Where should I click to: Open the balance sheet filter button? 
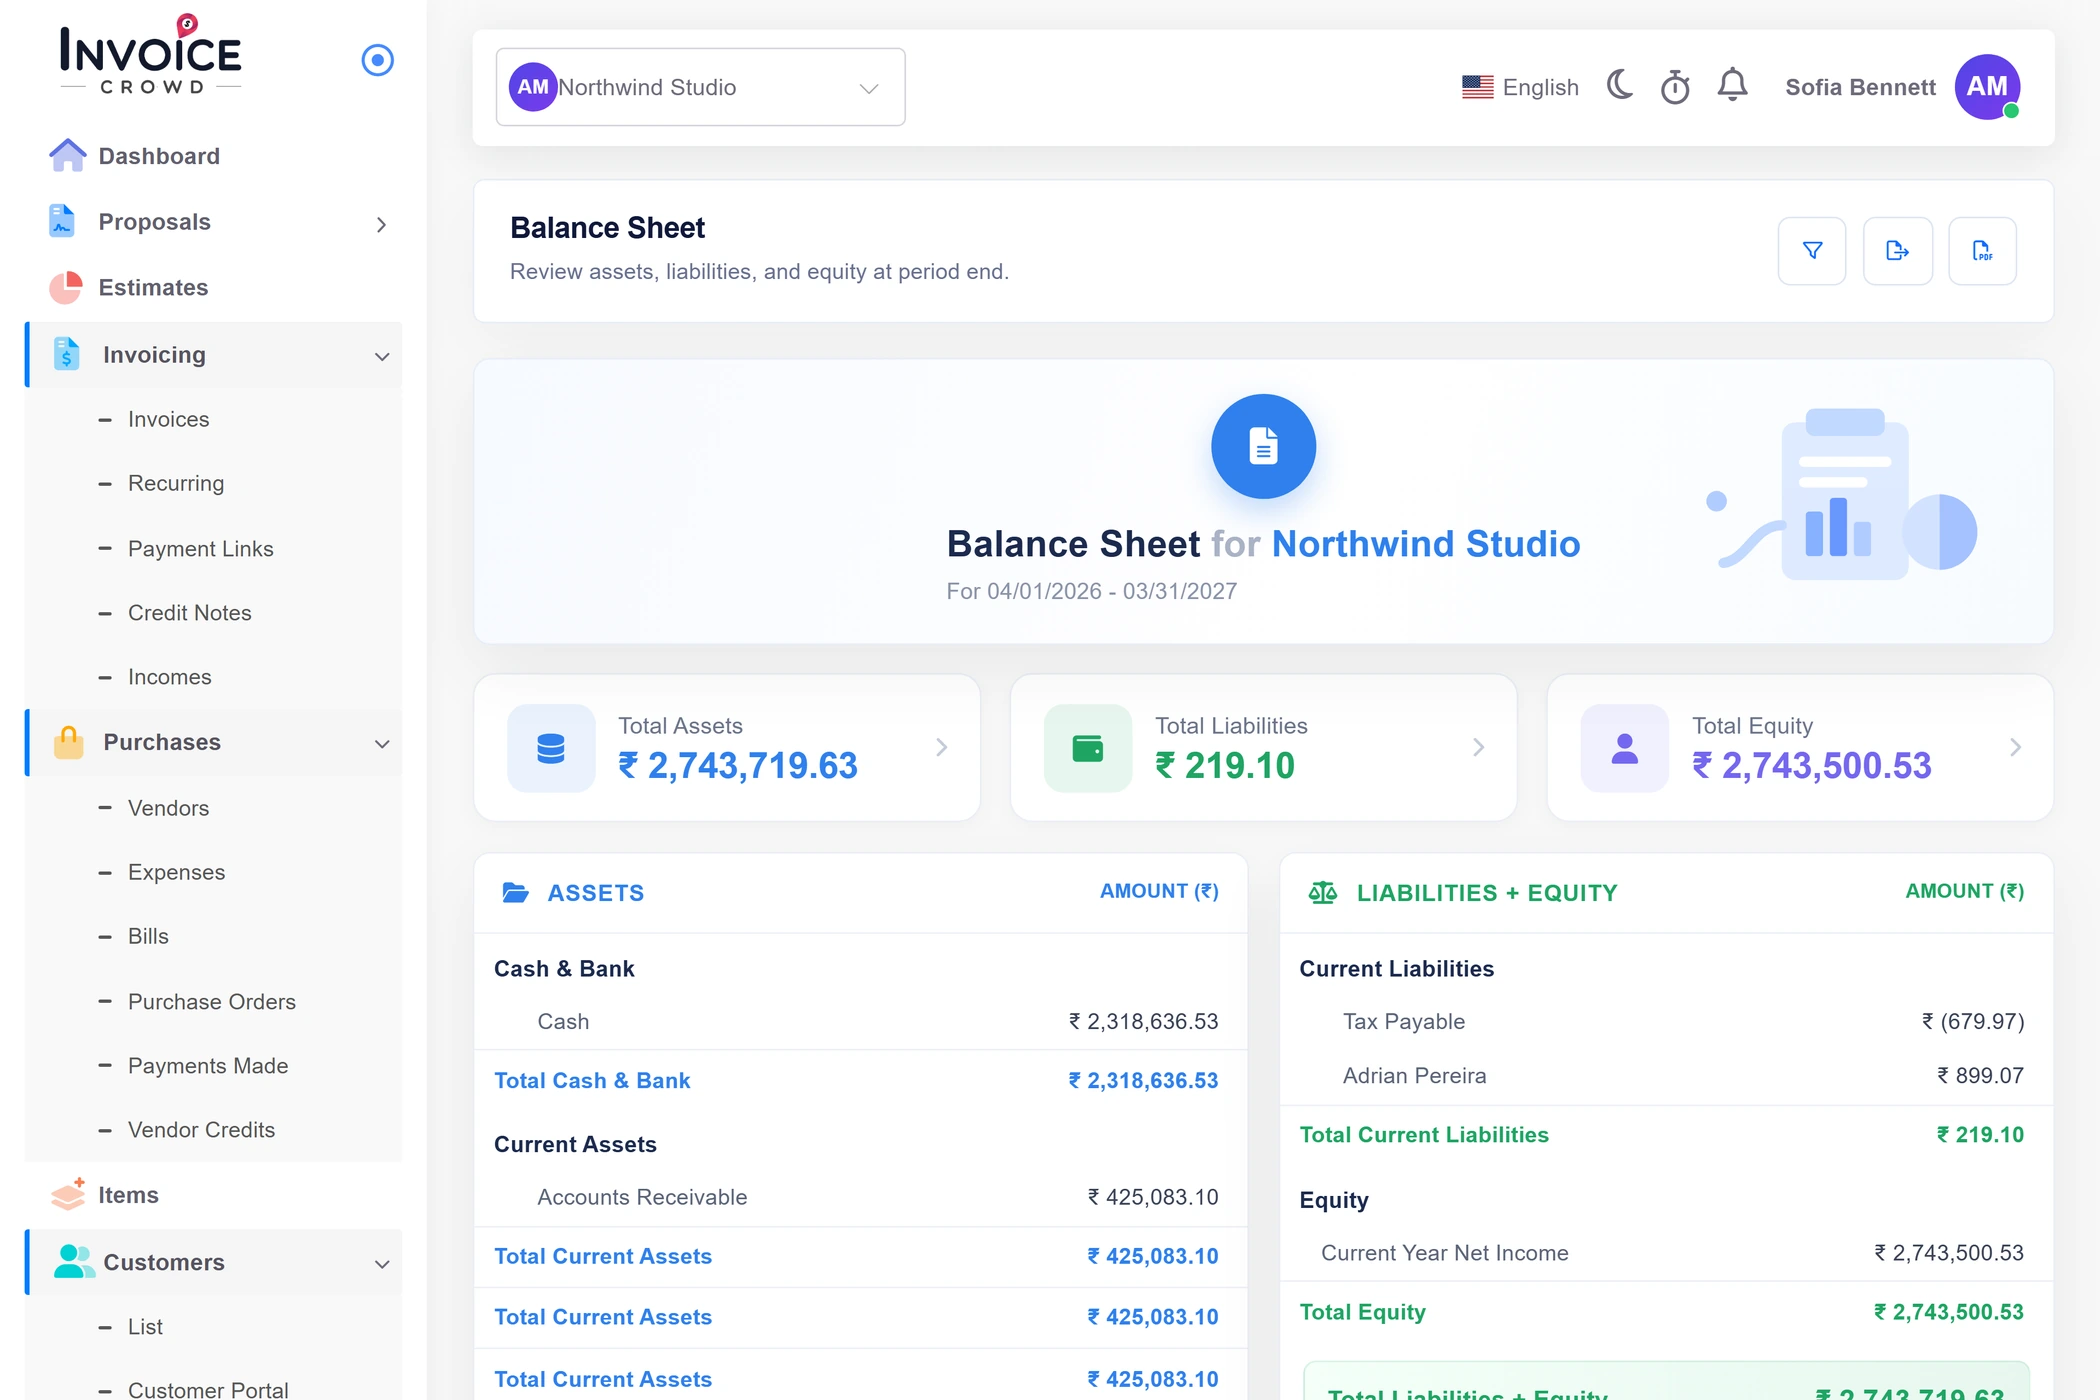pyautogui.click(x=1812, y=251)
